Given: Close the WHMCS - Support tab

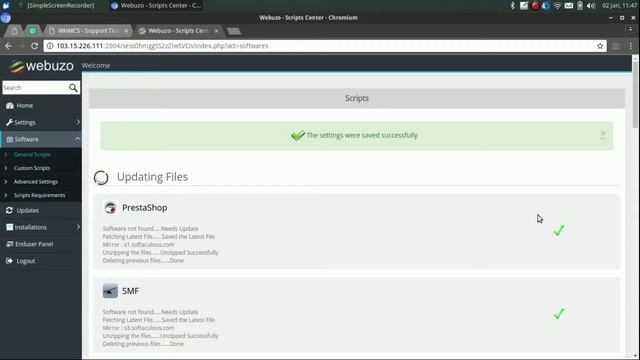Looking at the screenshot, I should pos(126,31).
